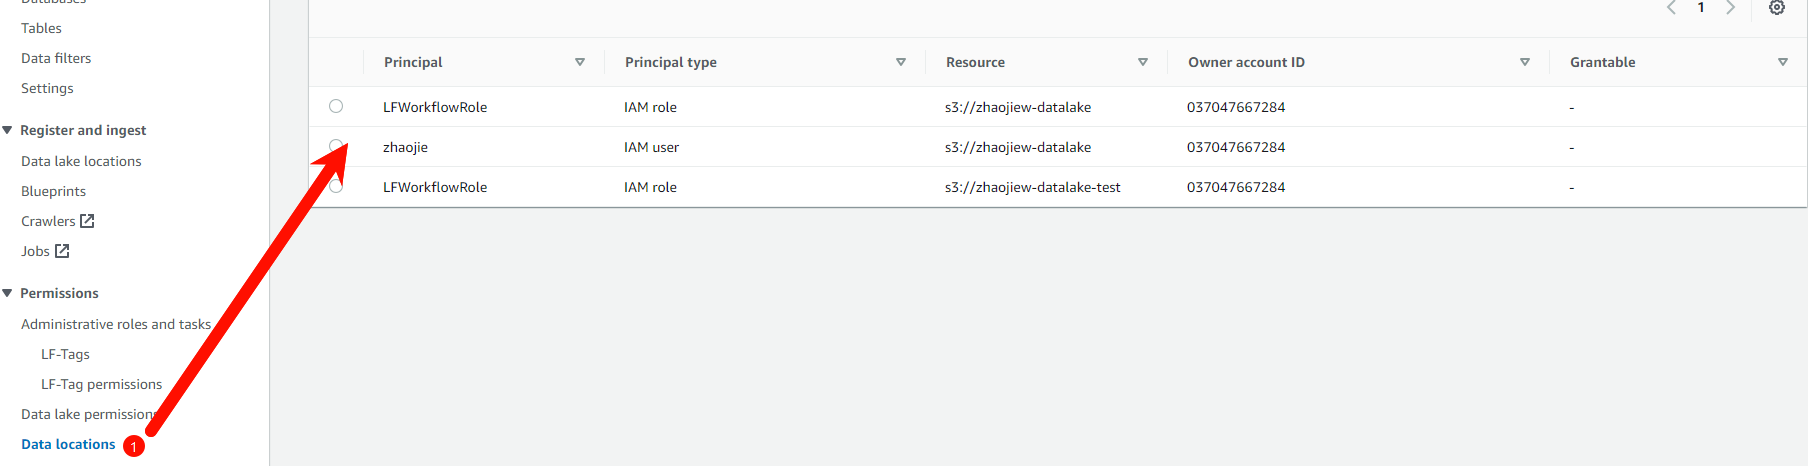Select zhaojiew-datalake-test row radio button
Screen dimensions: 1808x466
click(x=336, y=186)
